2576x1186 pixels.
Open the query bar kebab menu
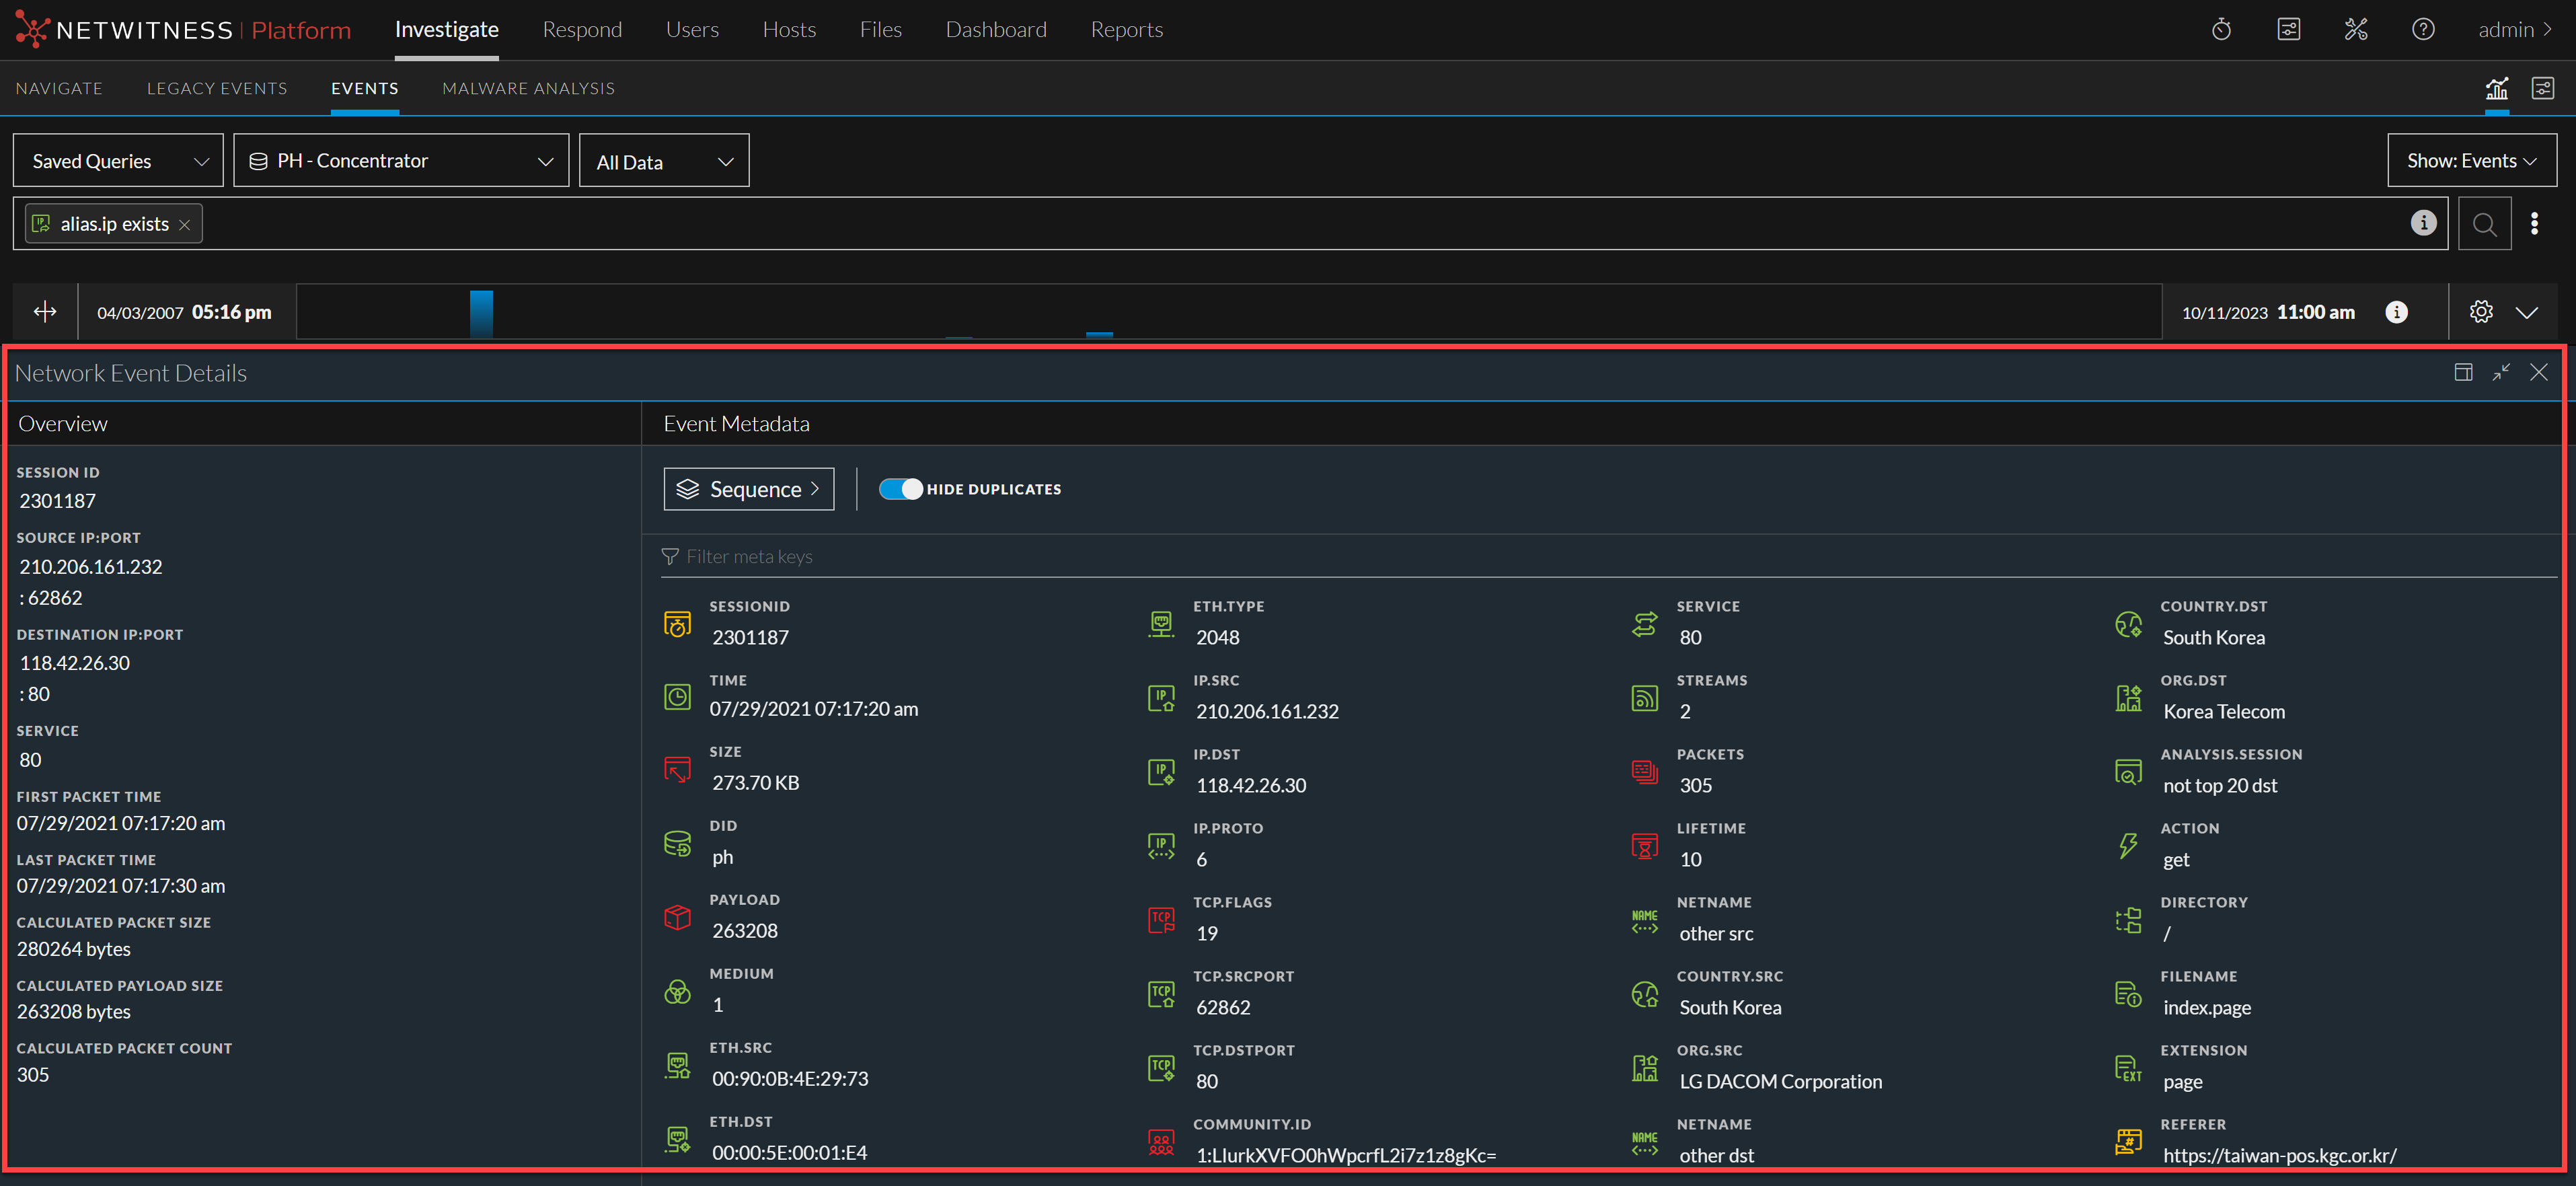point(2534,224)
